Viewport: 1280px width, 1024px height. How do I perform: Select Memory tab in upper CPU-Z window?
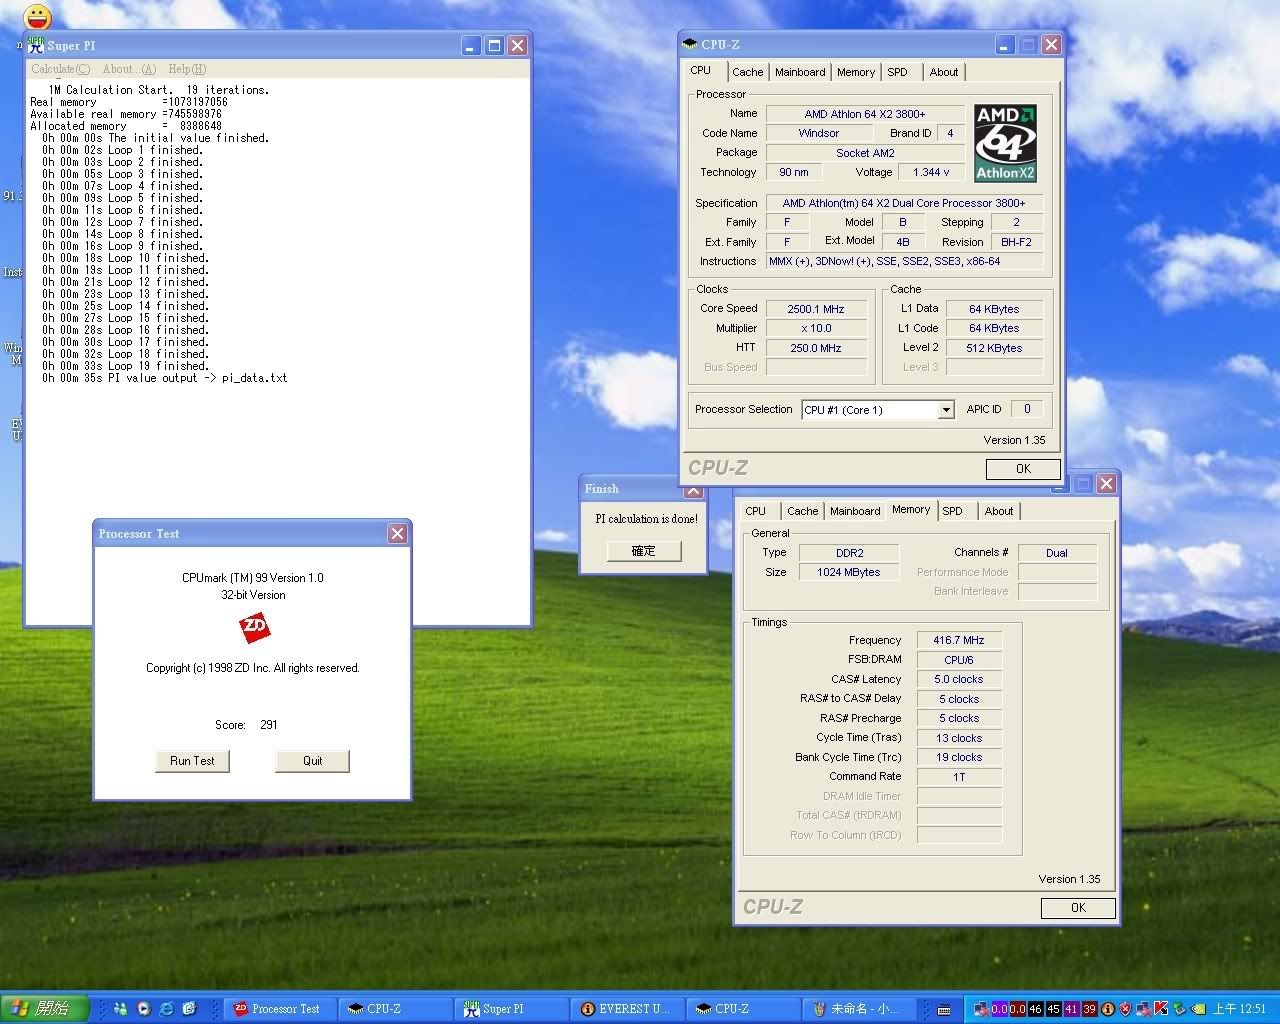pyautogui.click(x=856, y=72)
